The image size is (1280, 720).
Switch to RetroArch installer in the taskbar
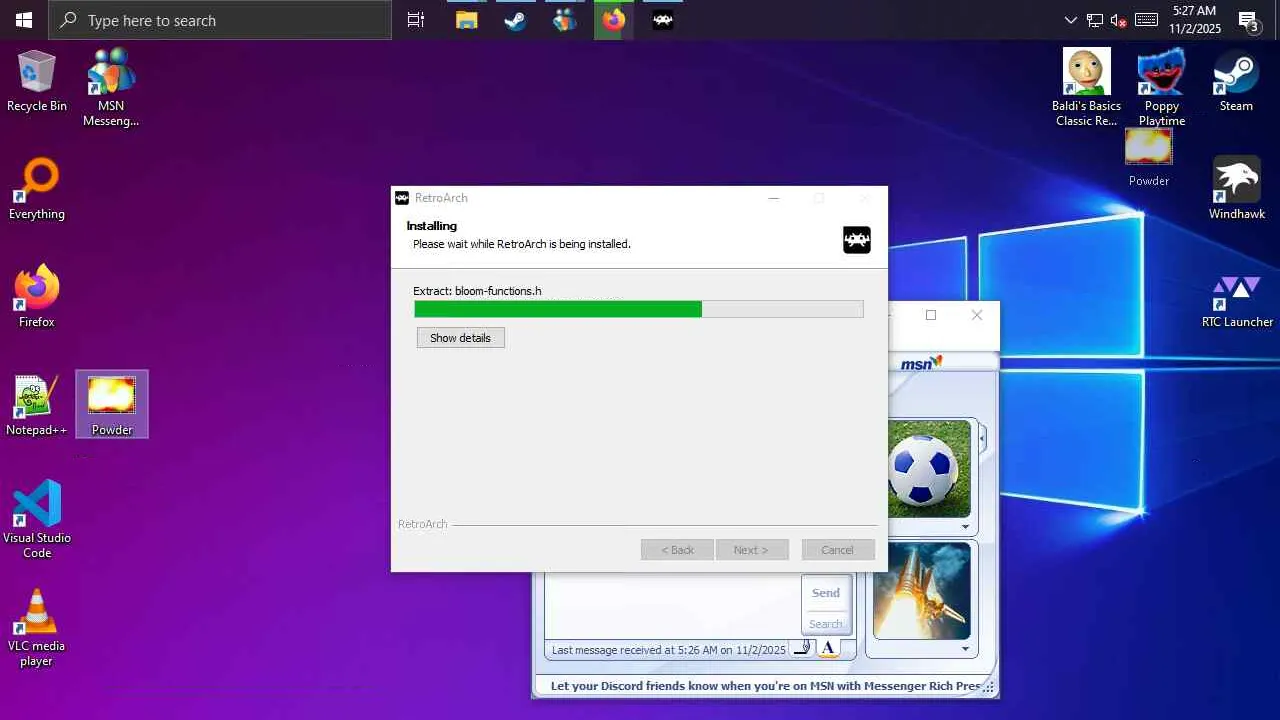click(663, 20)
